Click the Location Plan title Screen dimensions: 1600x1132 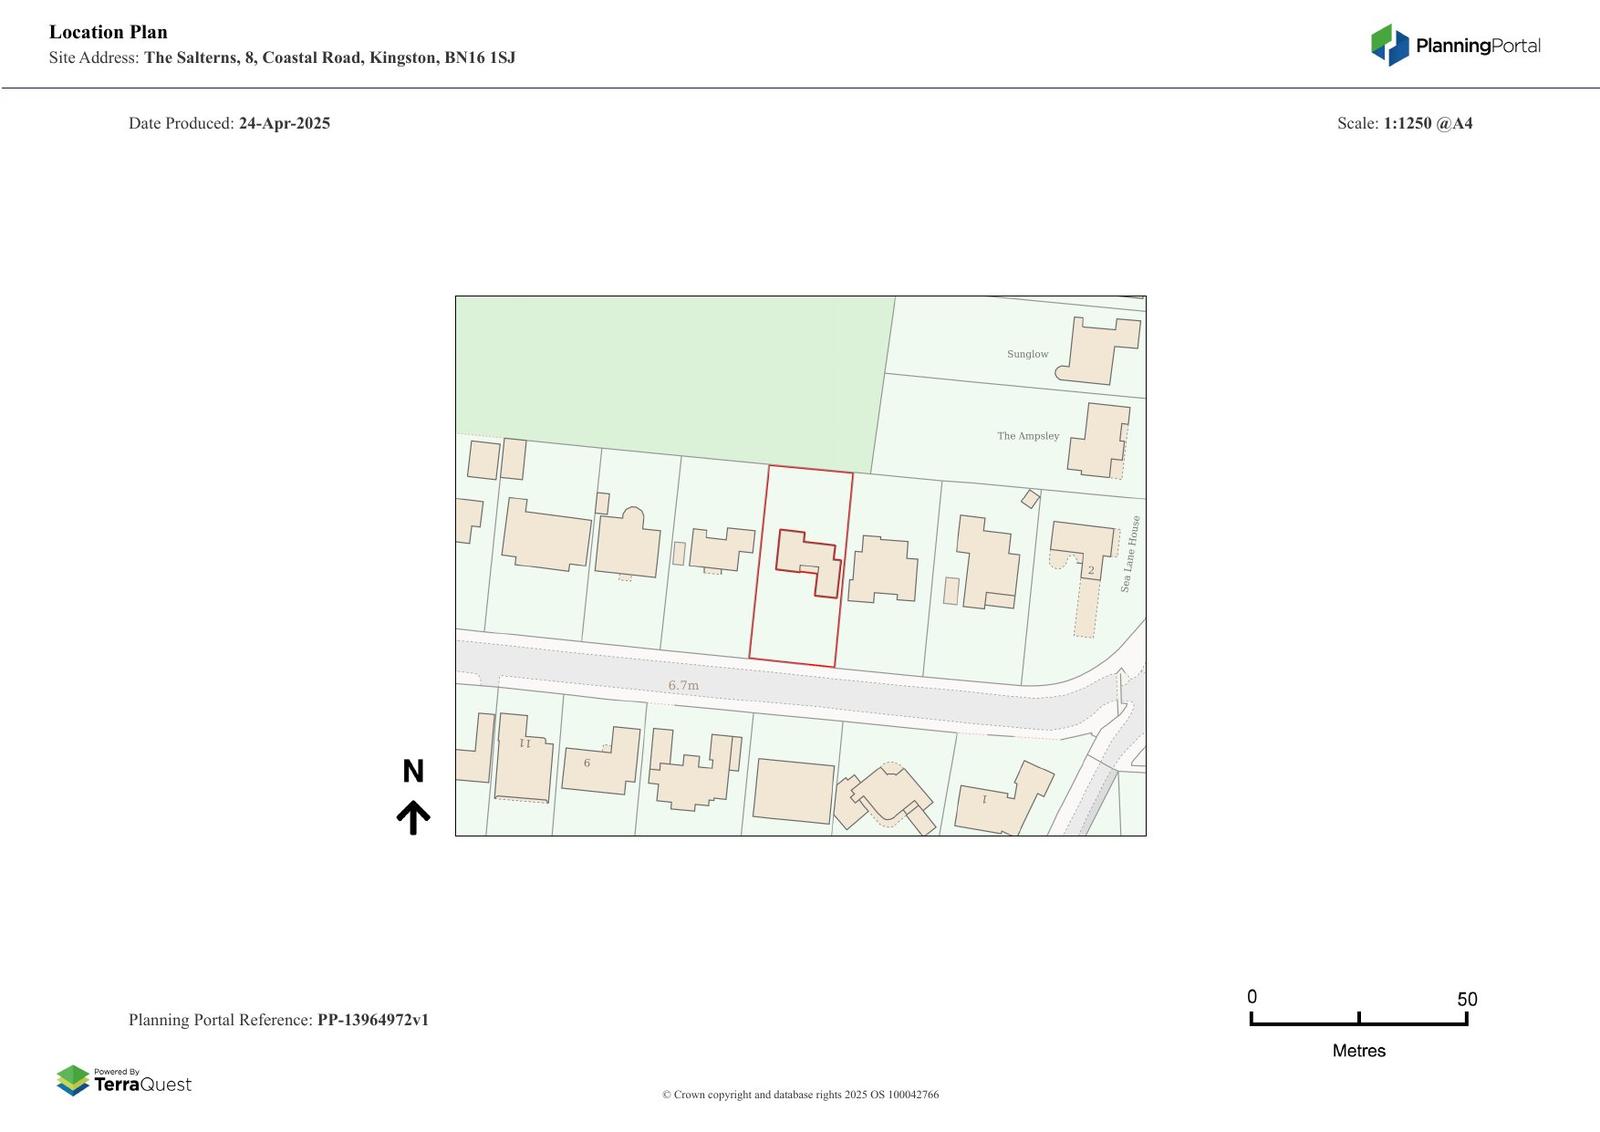tap(108, 32)
